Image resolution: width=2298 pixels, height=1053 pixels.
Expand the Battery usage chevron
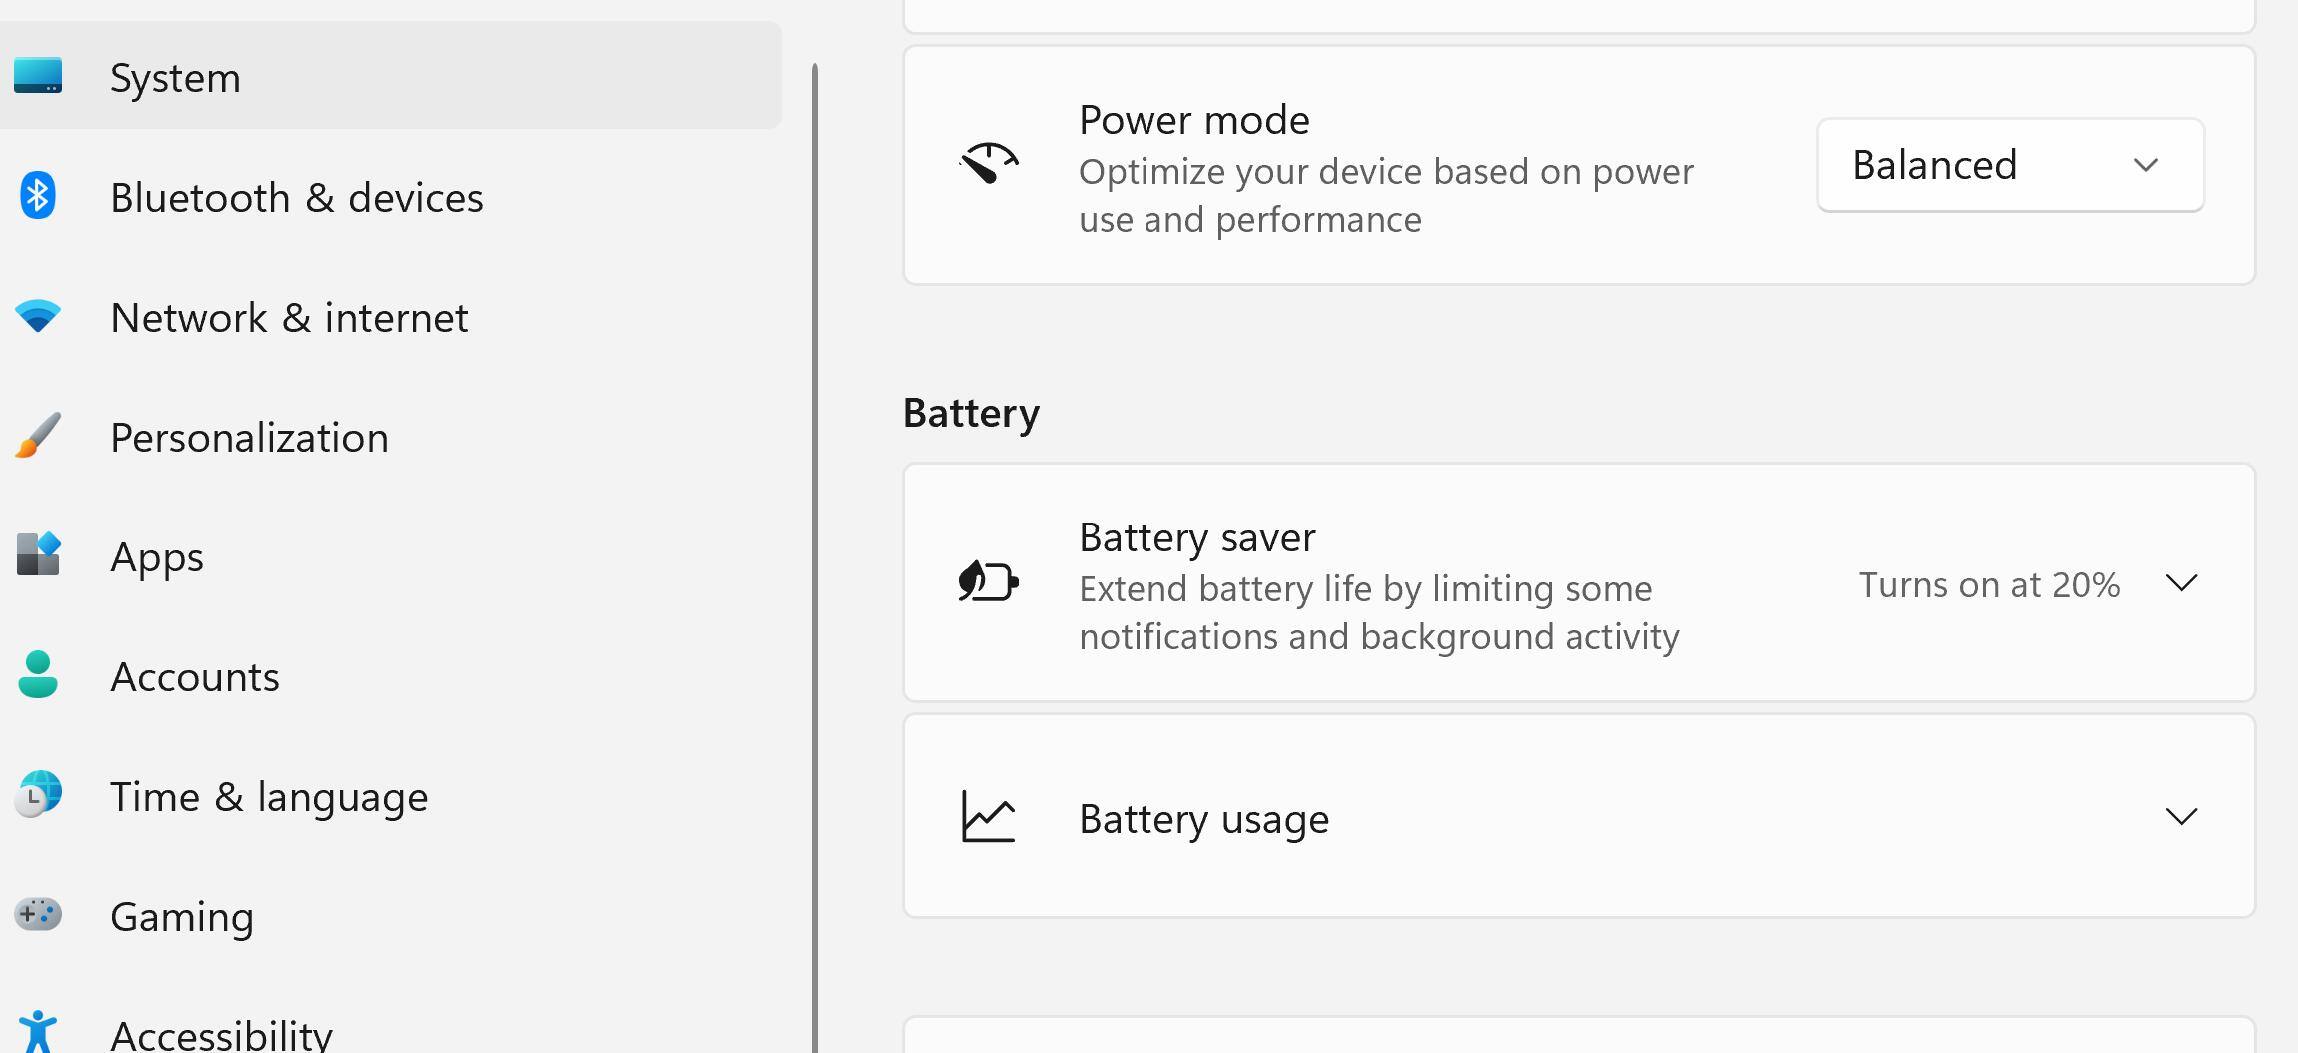[x=2181, y=817]
